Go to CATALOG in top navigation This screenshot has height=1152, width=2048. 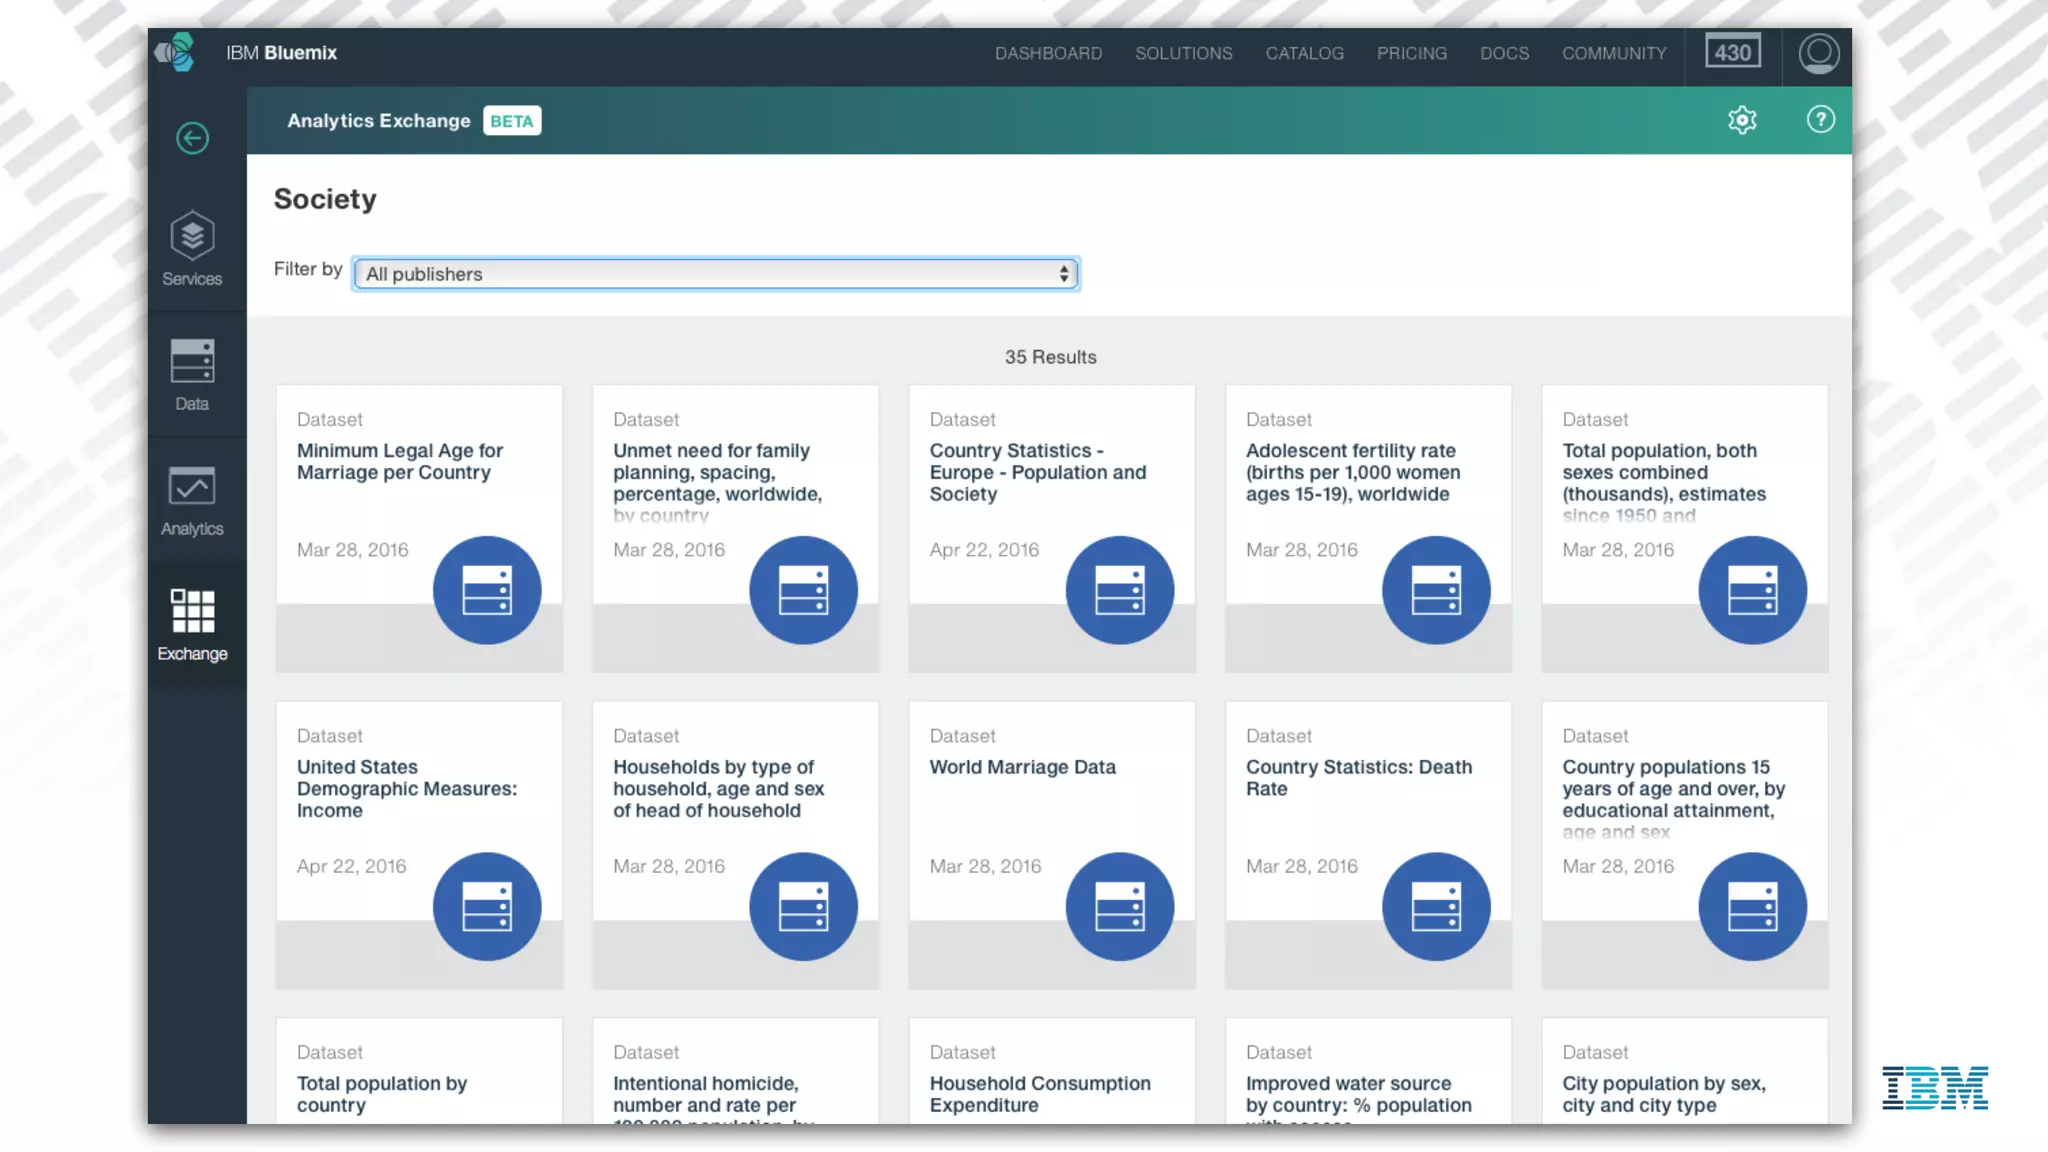(1304, 53)
